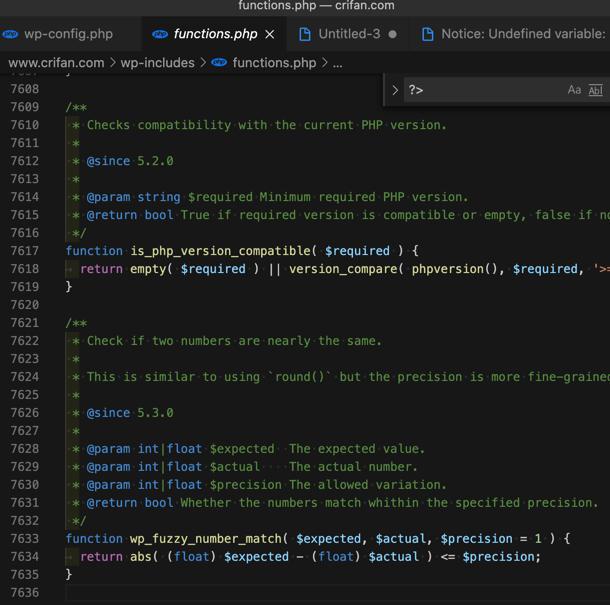Click function name is_php_version_compatible

click(x=220, y=251)
